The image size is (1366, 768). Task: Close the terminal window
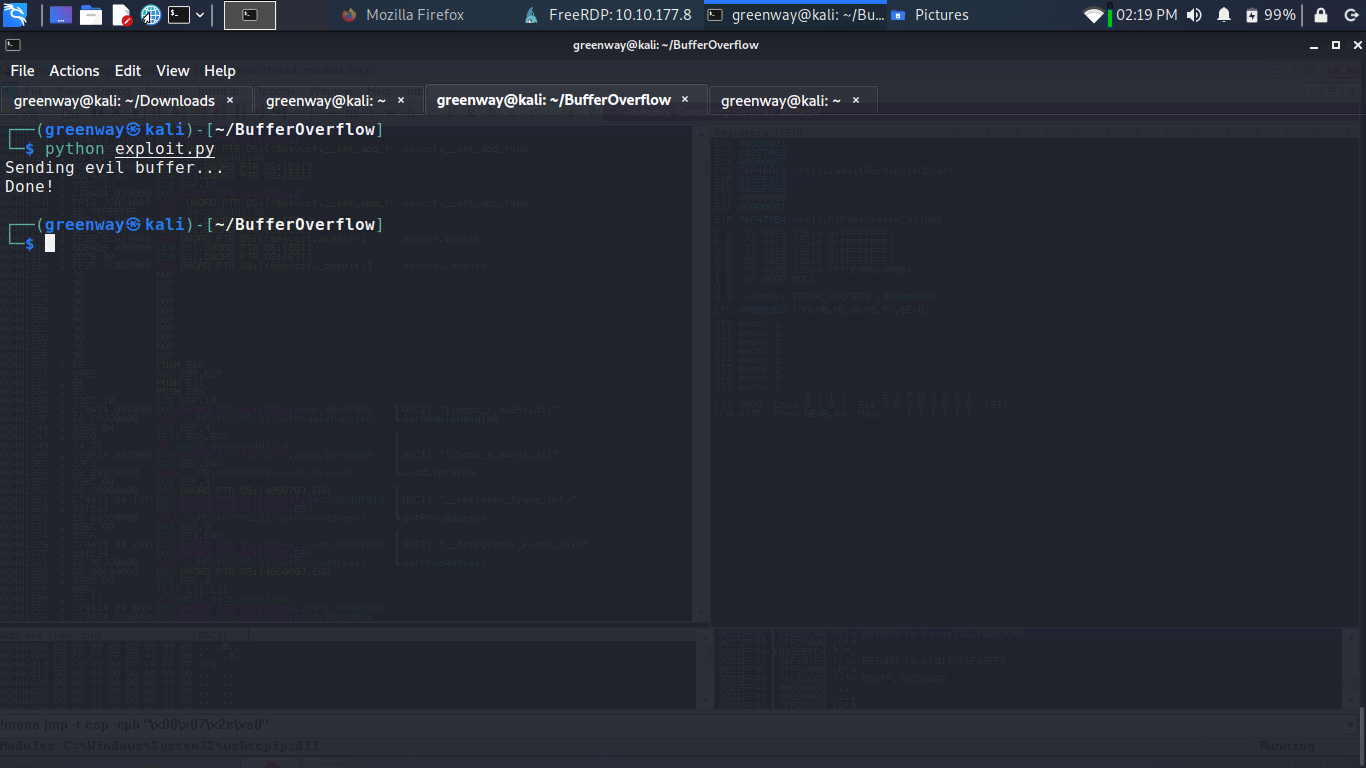(x=1356, y=45)
